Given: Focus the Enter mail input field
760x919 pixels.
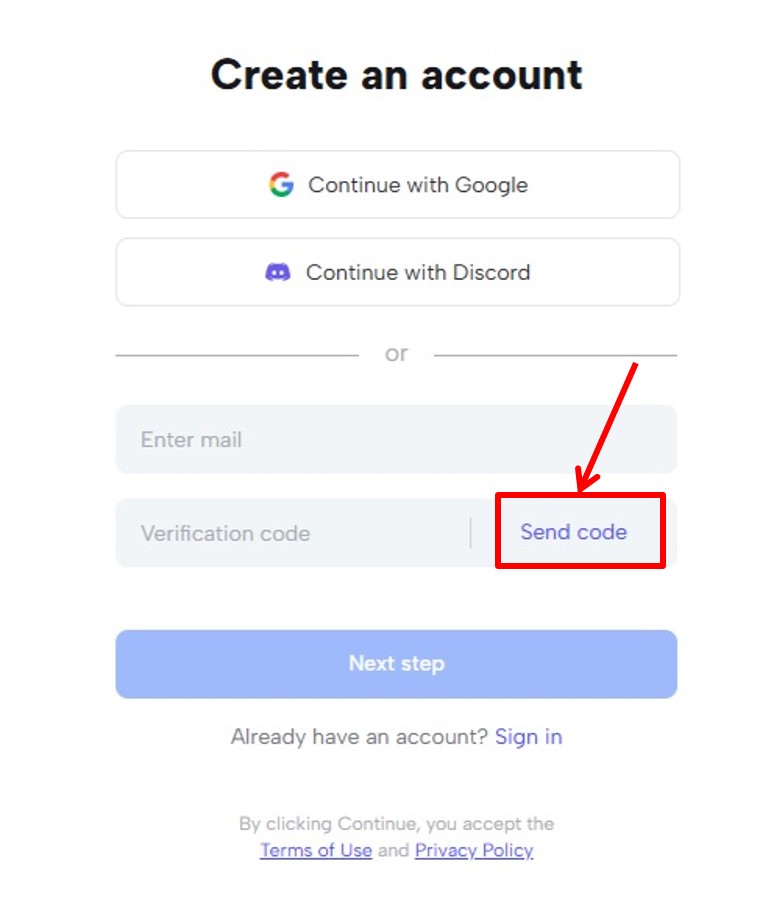Looking at the screenshot, I should tap(396, 439).
